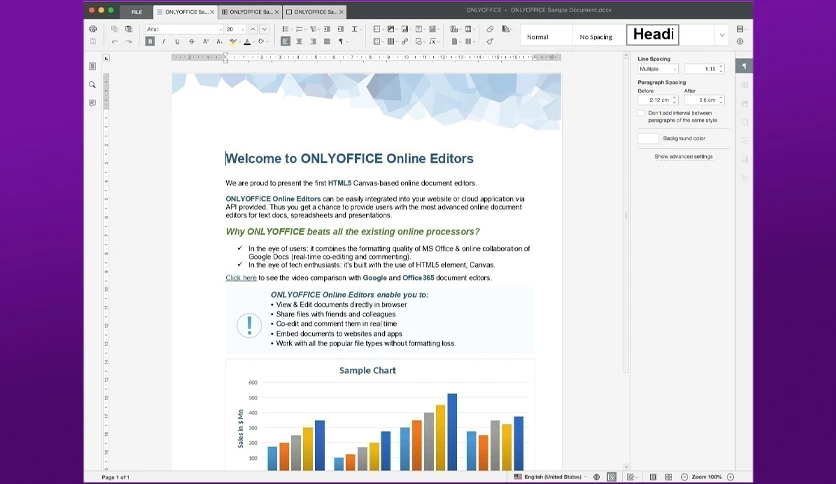Apply the font color button
The height and width of the screenshot is (484, 836).
click(247, 41)
